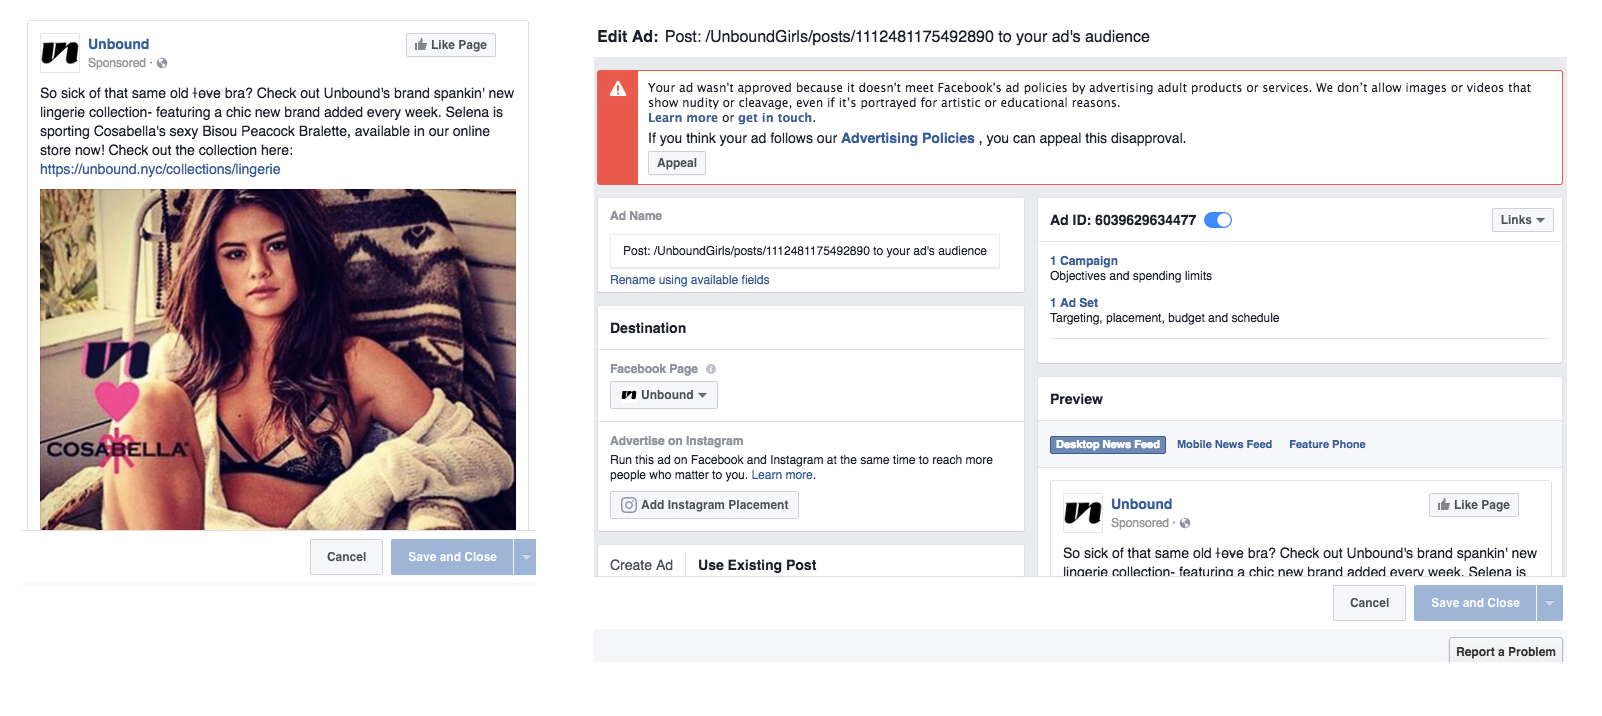This screenshot has height=716, width=1602.
Task: Click globe icon next to Sponsored in left ad
Action: click(162, 63)
